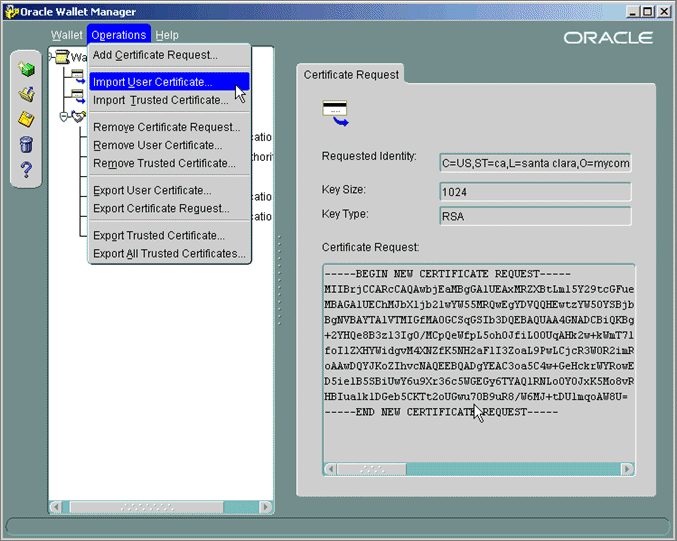
Task: Choose Export User Certificate...
Action: [x=169, y=190]
